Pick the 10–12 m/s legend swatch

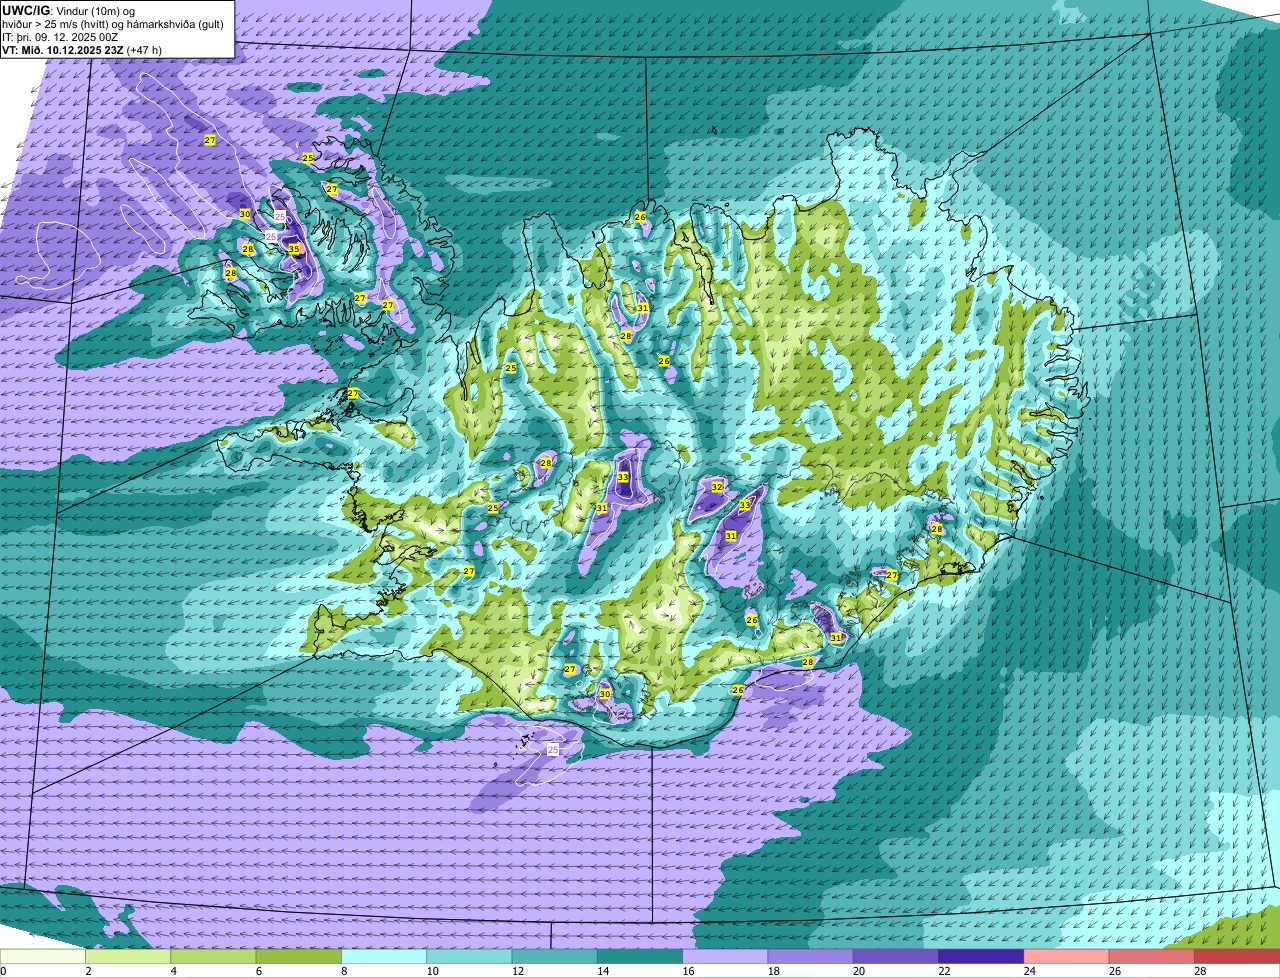click(469, 956)
